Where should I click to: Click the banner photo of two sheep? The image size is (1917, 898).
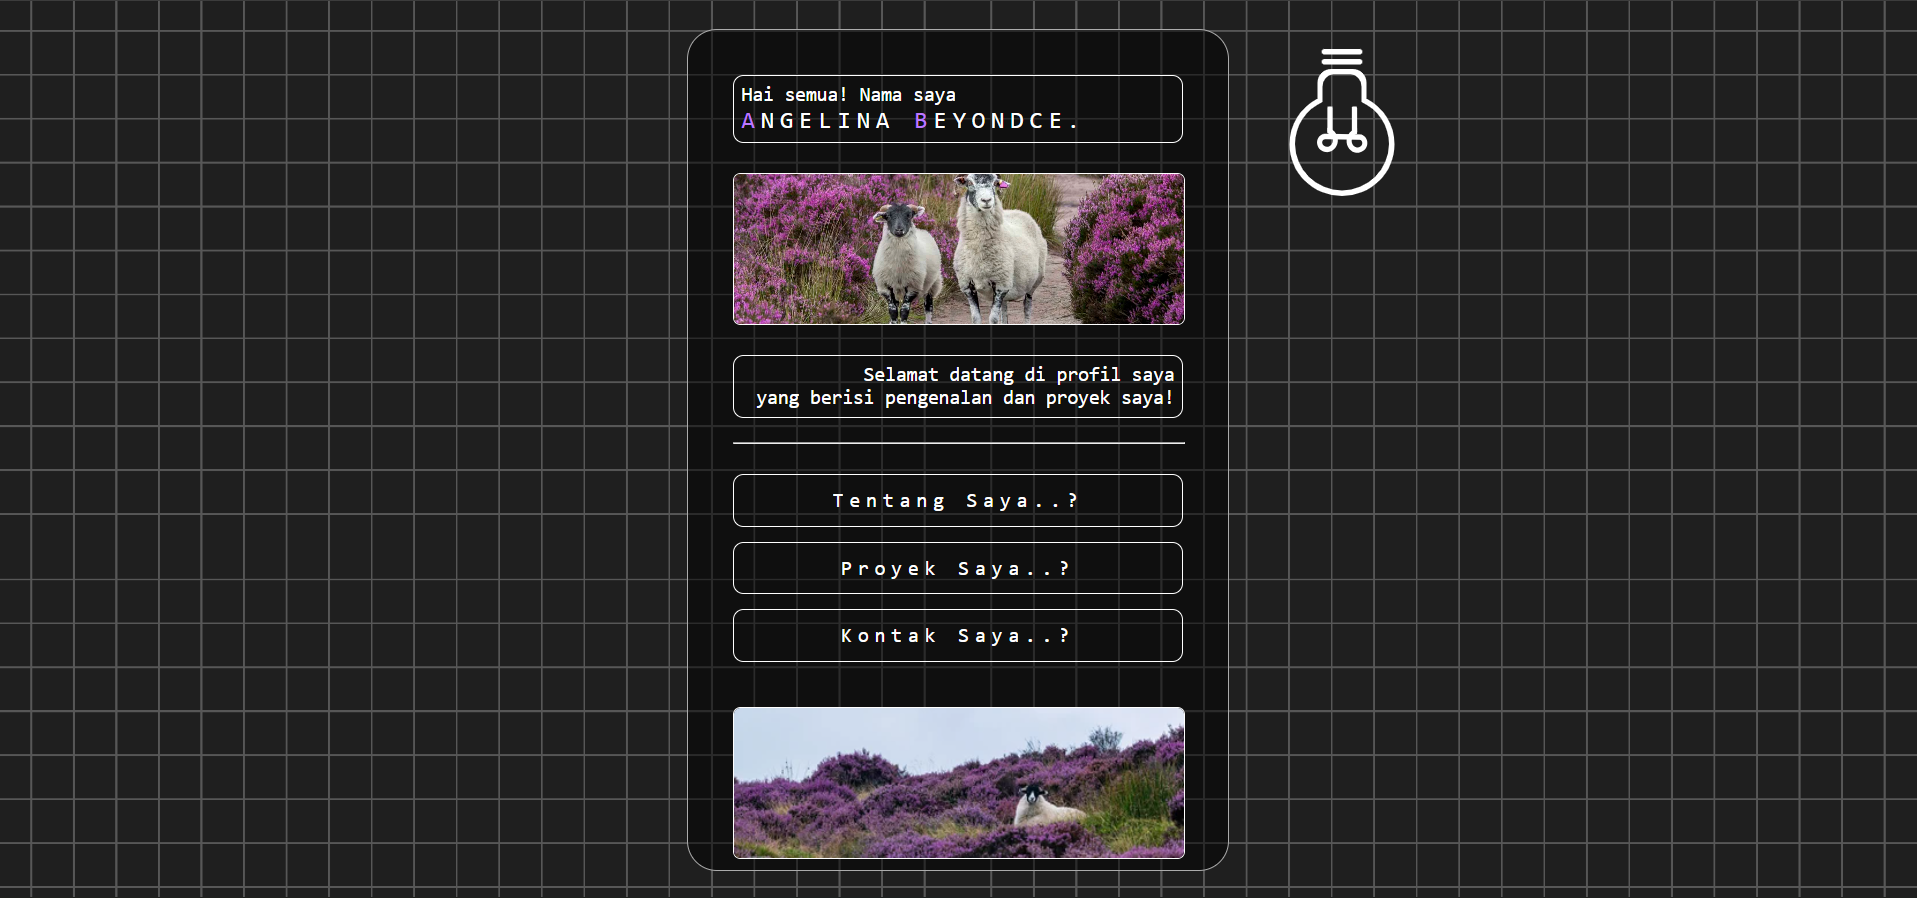958,249
